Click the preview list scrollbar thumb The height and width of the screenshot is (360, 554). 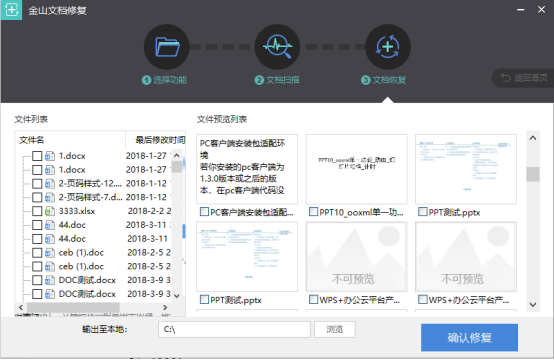click(x=533, y=174)
